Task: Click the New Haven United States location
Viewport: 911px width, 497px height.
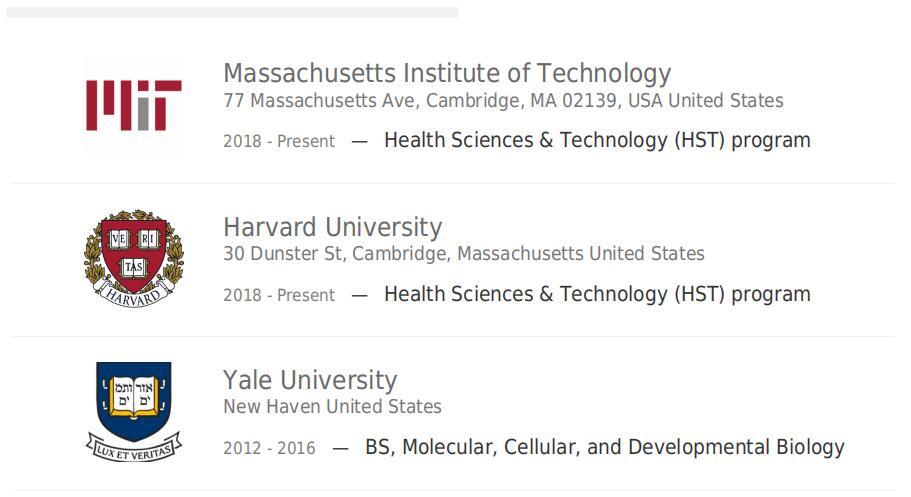Action: (332, 406)
